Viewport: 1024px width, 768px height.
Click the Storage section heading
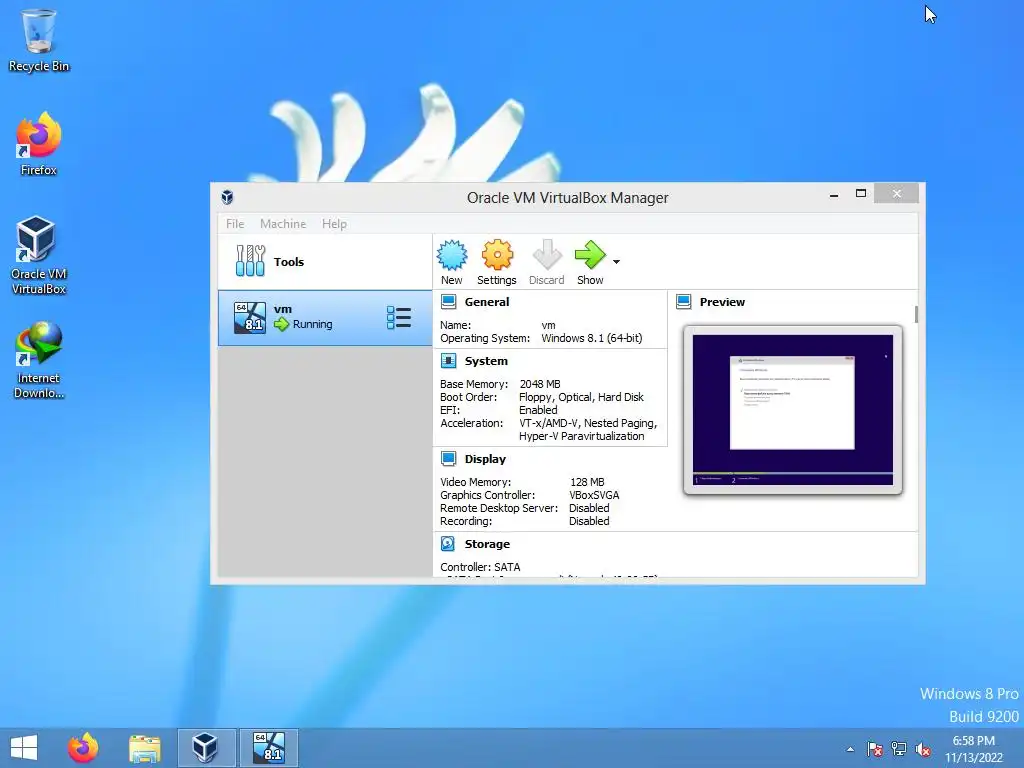click(x=487, y=543)
